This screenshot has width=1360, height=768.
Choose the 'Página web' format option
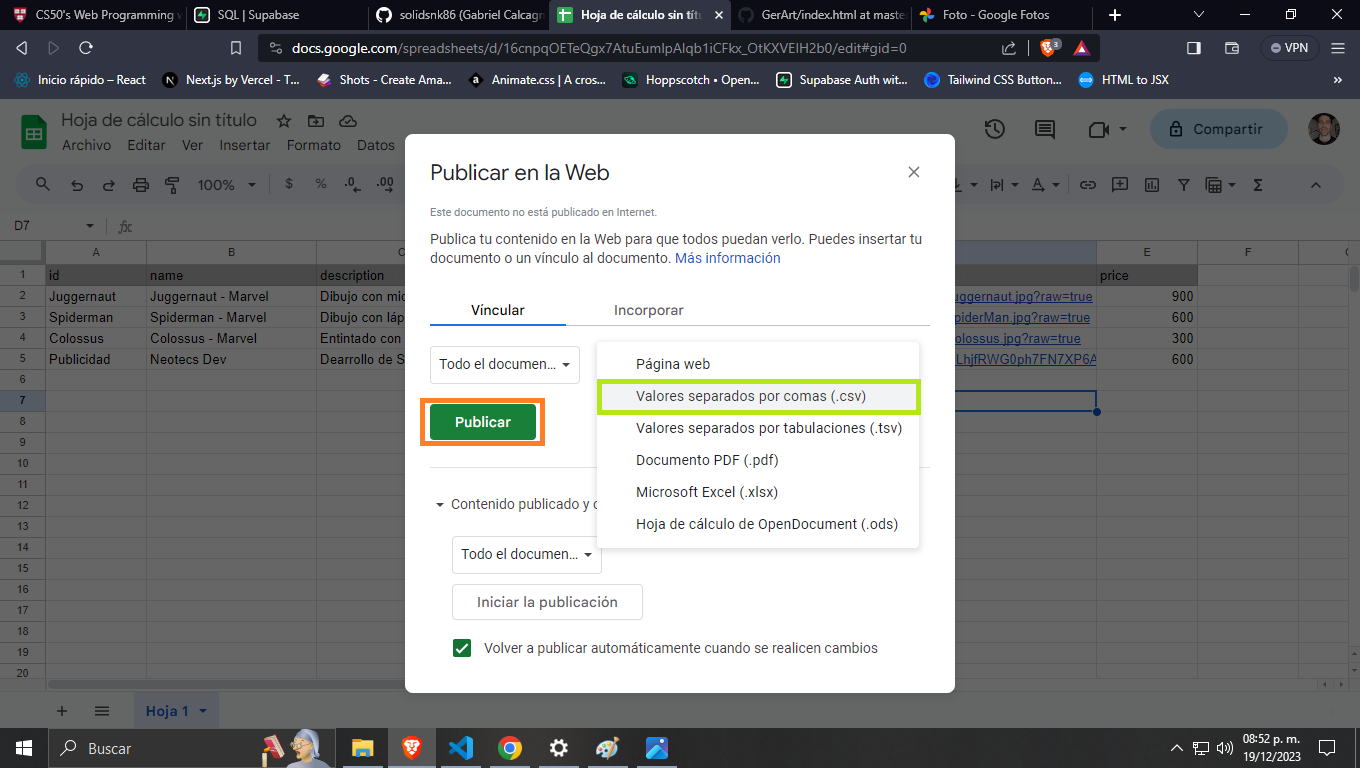758,364
